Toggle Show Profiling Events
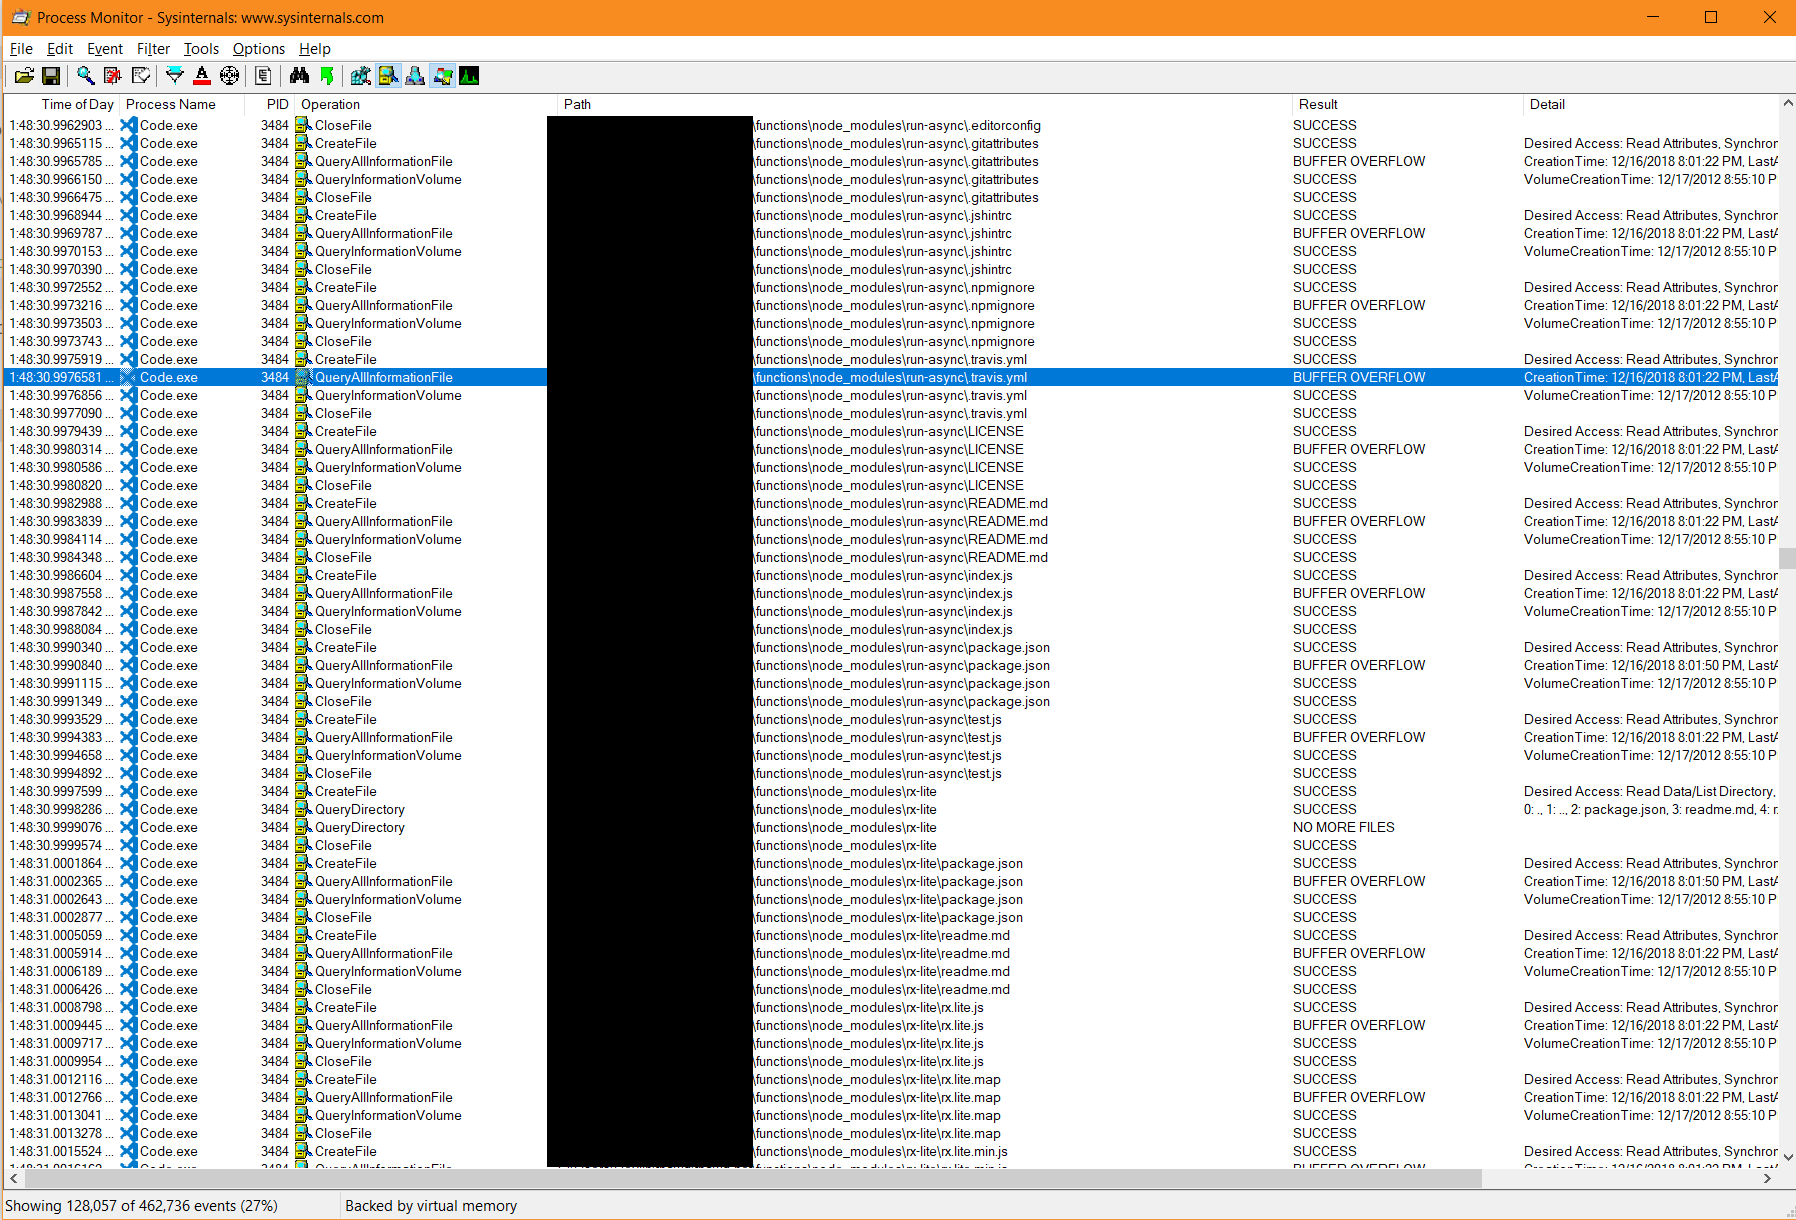 (x=469, y=76)
